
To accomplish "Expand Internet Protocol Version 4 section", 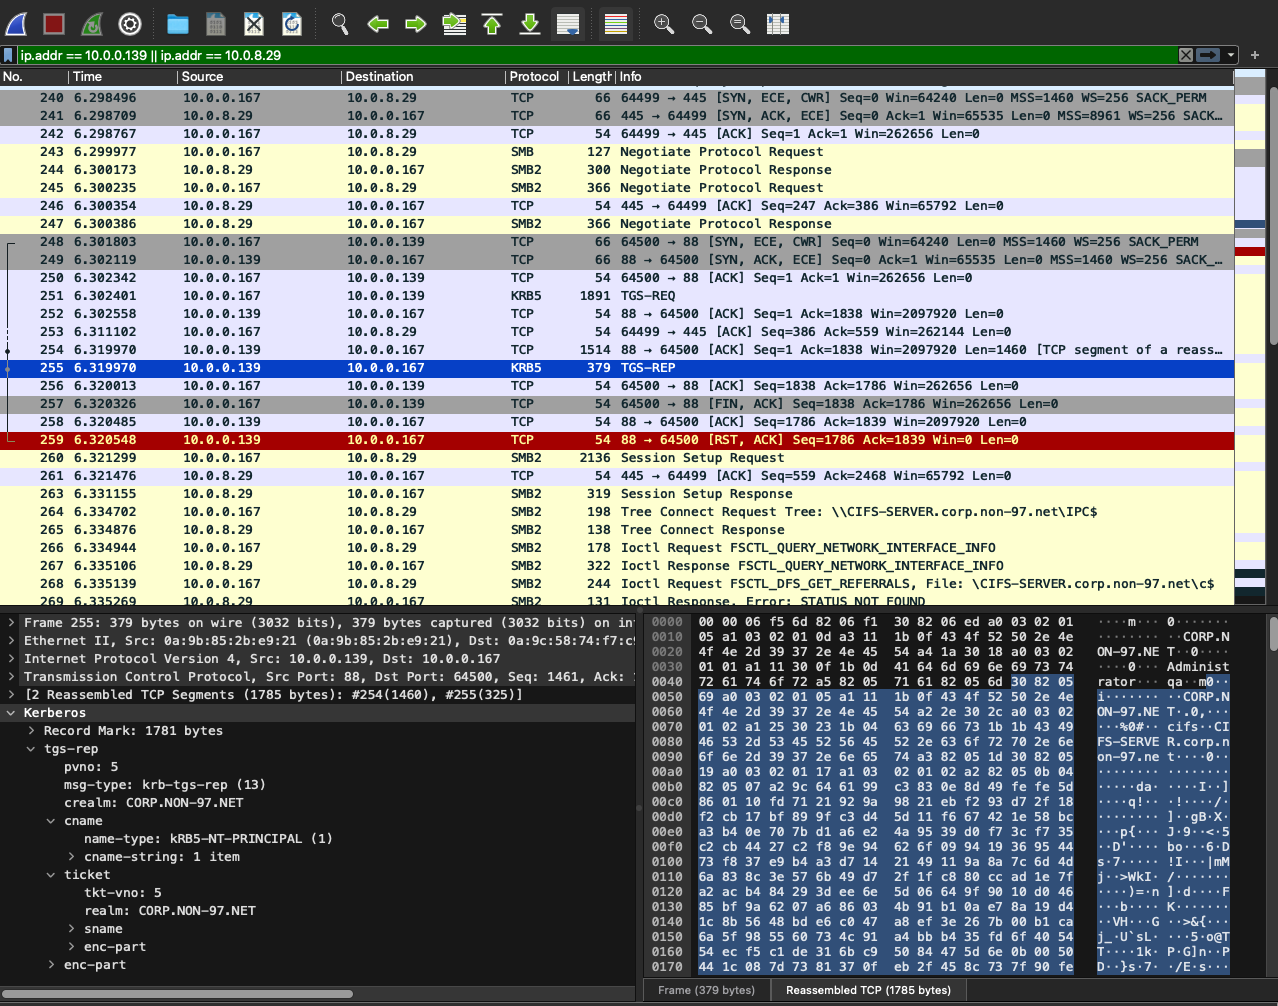I will pyautogui.click(x=11, y=659).
